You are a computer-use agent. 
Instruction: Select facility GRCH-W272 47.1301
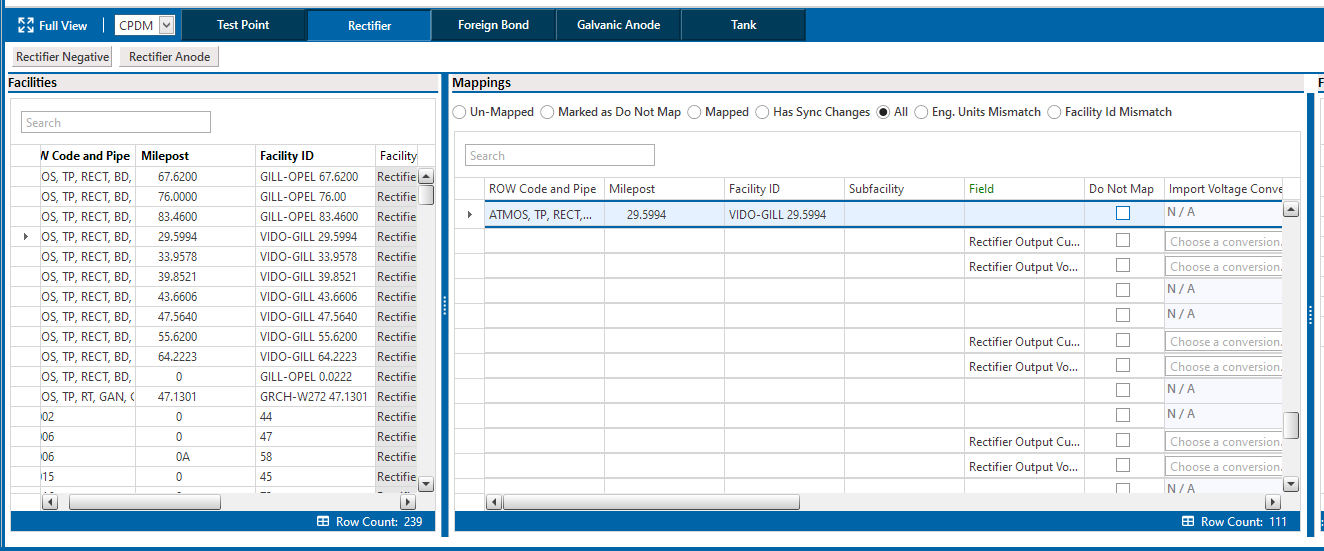[x=316, y=397]
